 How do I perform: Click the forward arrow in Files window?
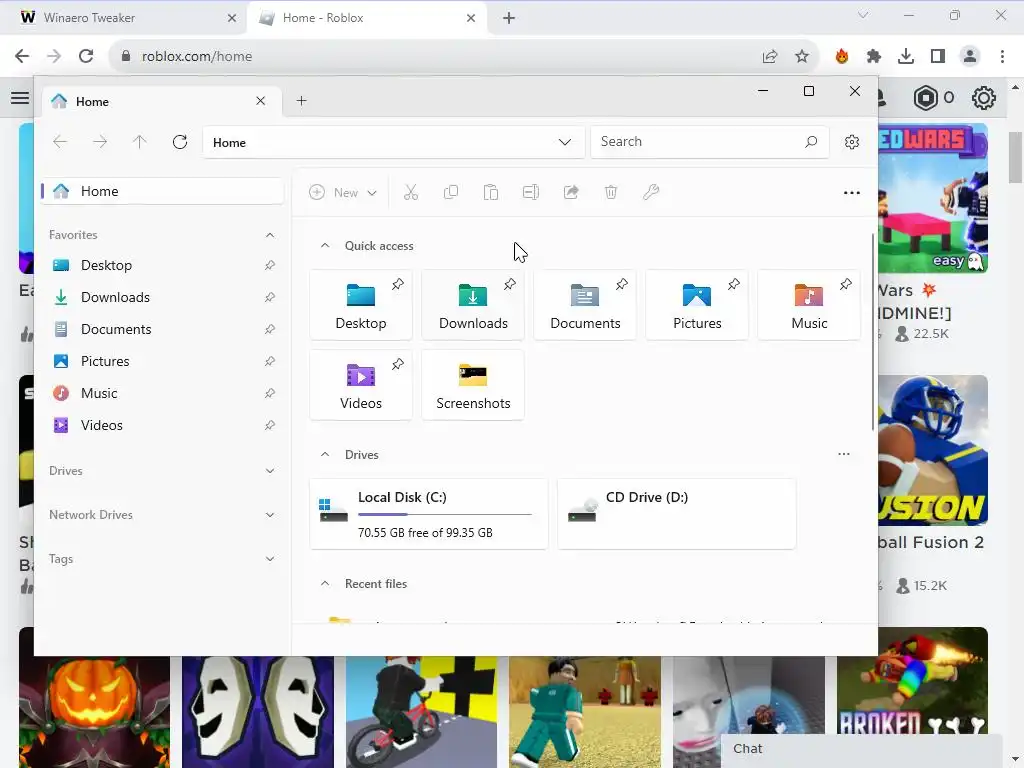100,142
